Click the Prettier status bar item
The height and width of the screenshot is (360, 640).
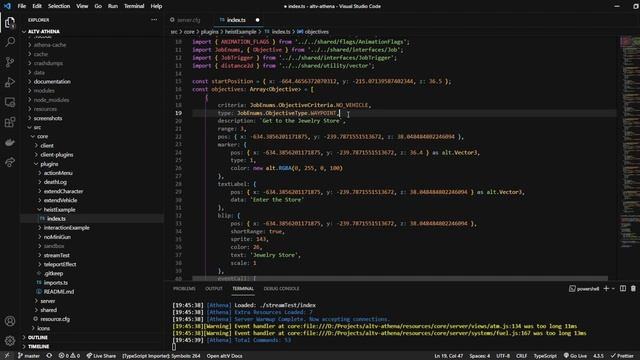click(x=622, y=356)
